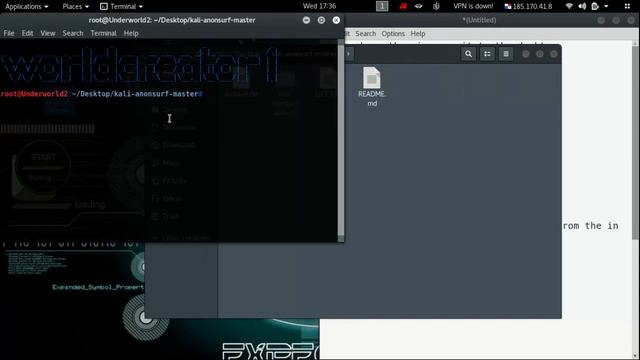Click the eye icon in top bar

(x=418, y=6)
